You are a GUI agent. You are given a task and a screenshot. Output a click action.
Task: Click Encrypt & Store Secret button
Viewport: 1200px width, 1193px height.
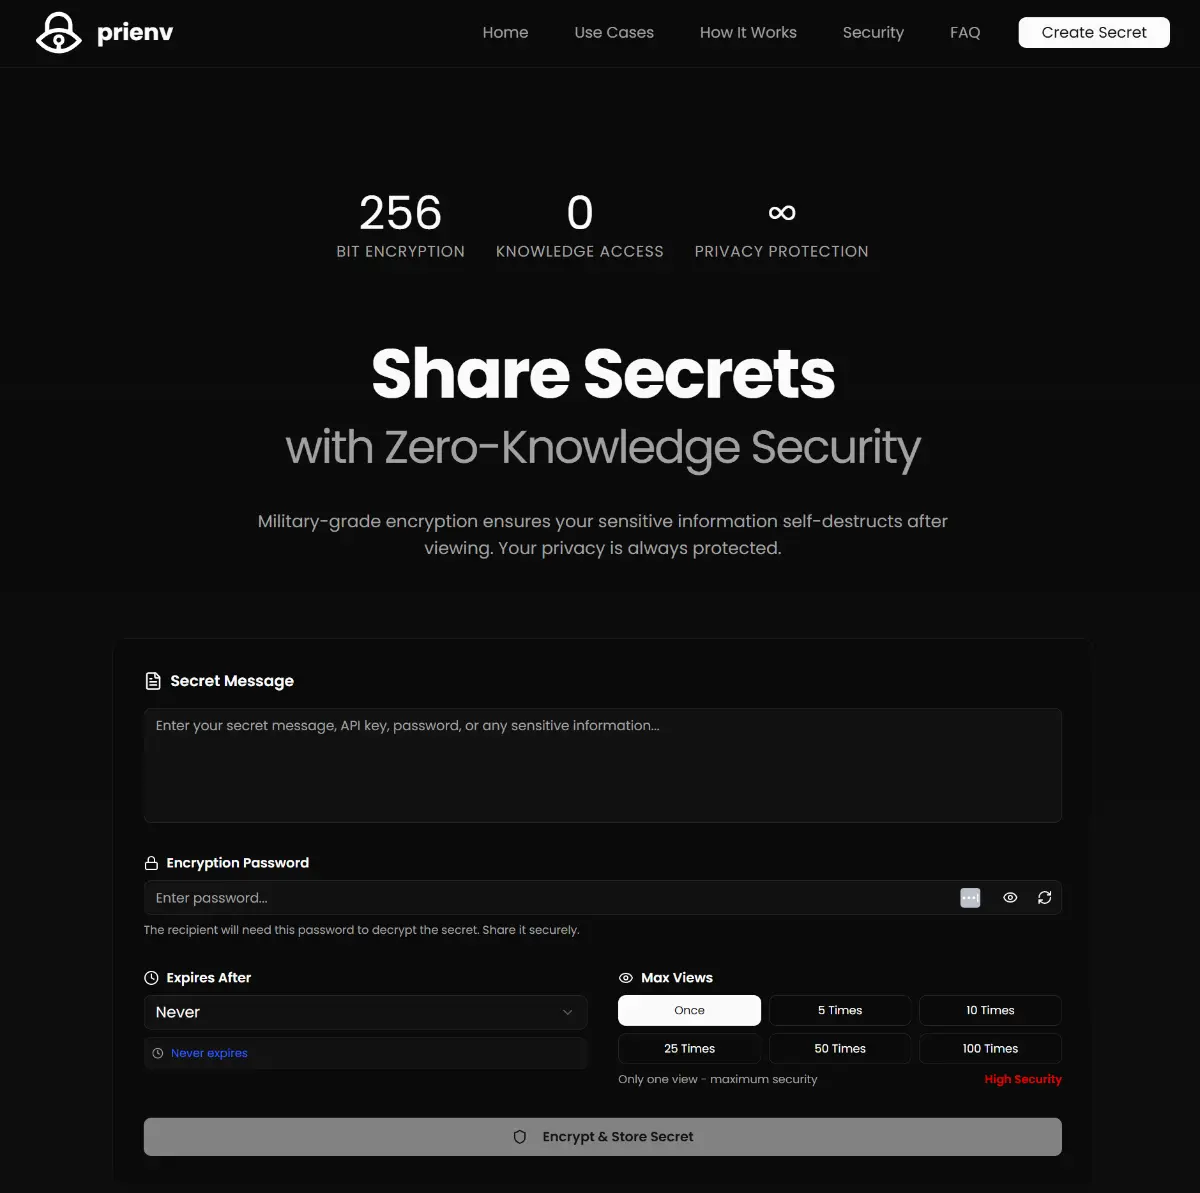point(603,1137)
